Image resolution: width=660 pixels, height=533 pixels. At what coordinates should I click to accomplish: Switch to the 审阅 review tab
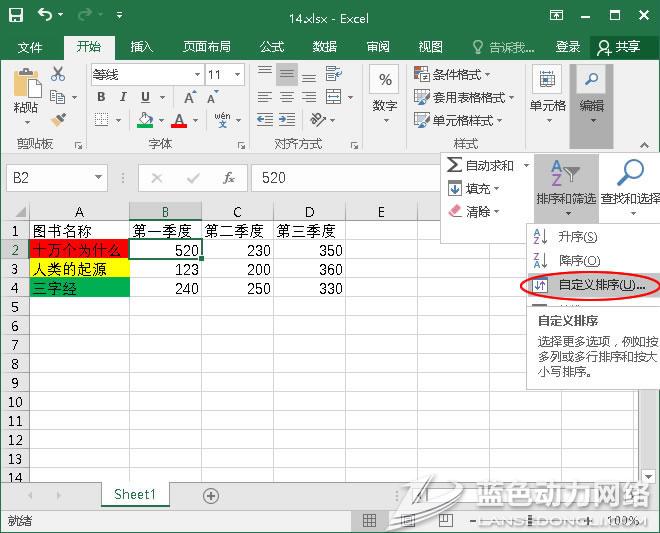[378, 47]
